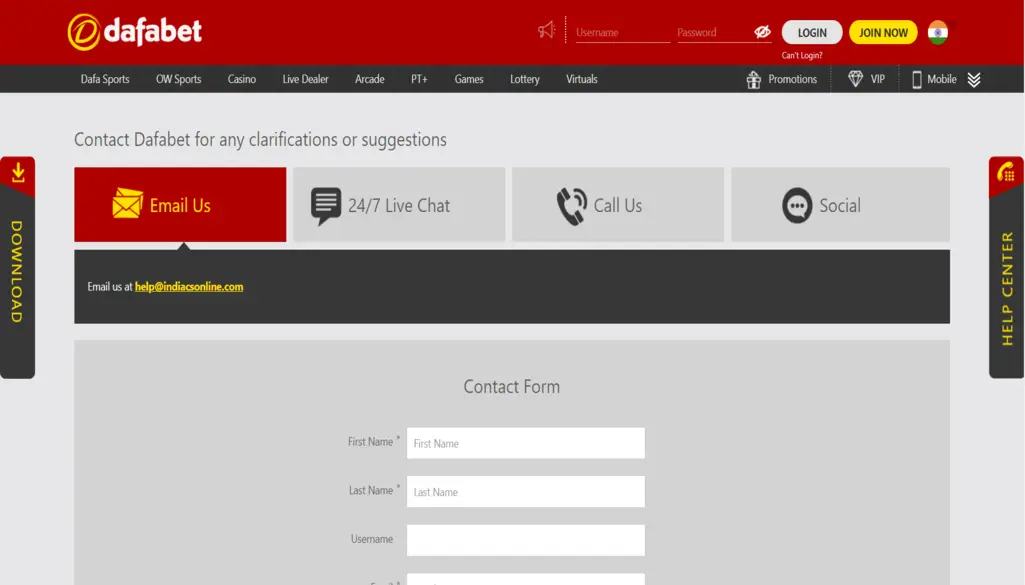Open the VIP text link
The width and height of the screenshot is (1025, 585).
877,79
